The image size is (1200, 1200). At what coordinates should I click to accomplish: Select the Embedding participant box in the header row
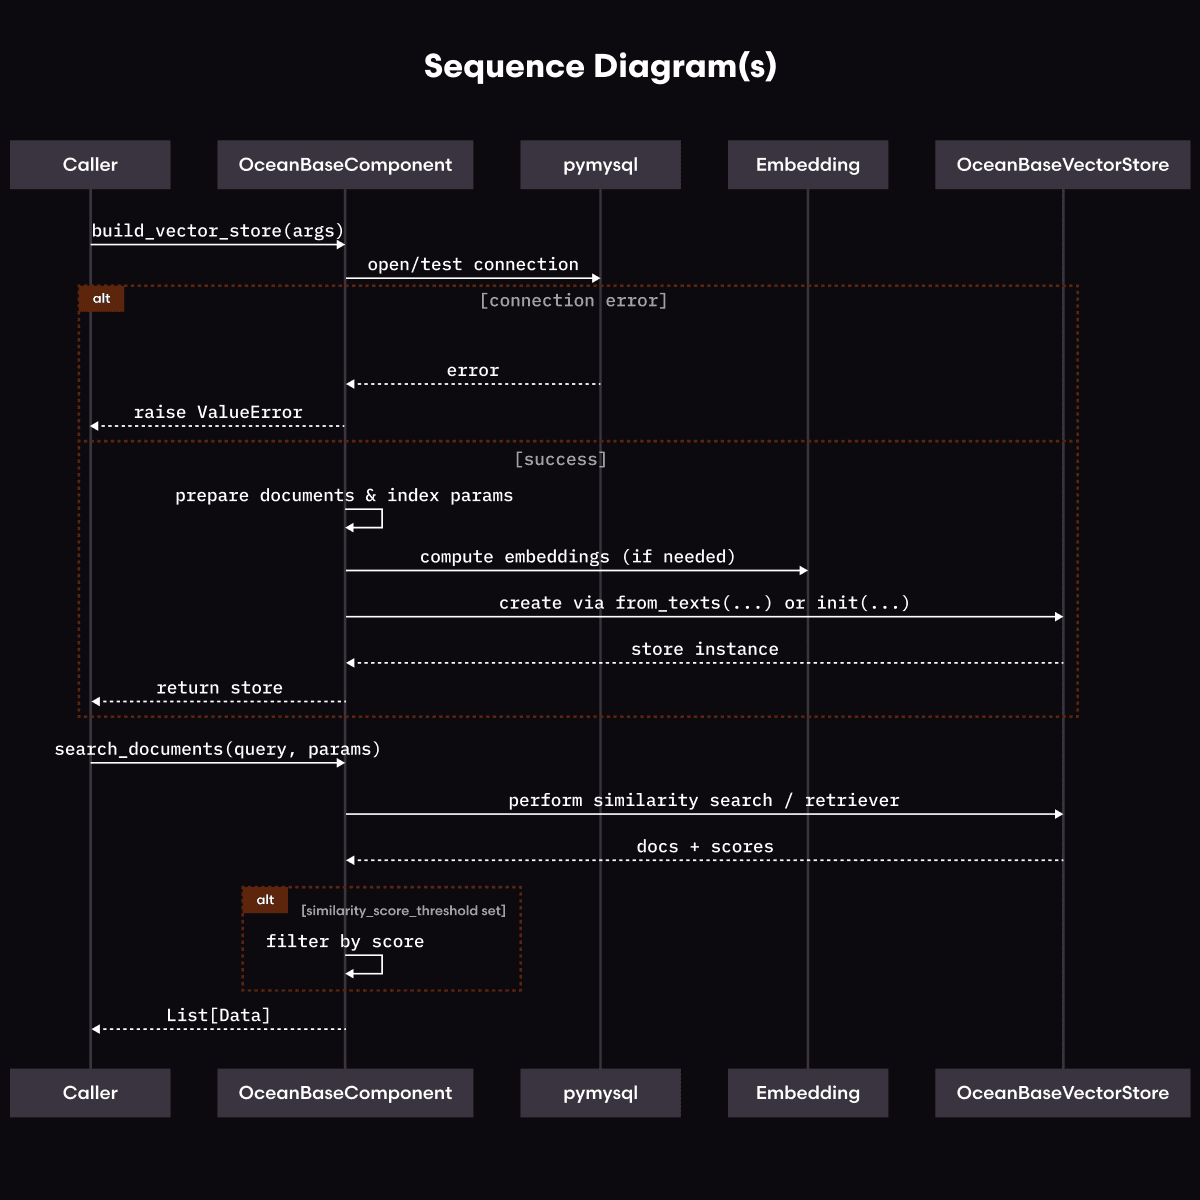pos(807,165)
